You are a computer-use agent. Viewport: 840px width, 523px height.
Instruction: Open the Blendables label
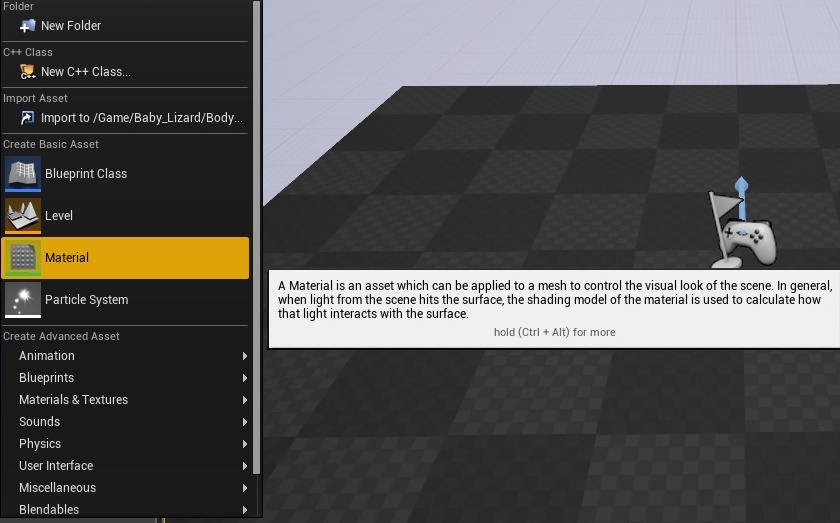pos(49,510)
